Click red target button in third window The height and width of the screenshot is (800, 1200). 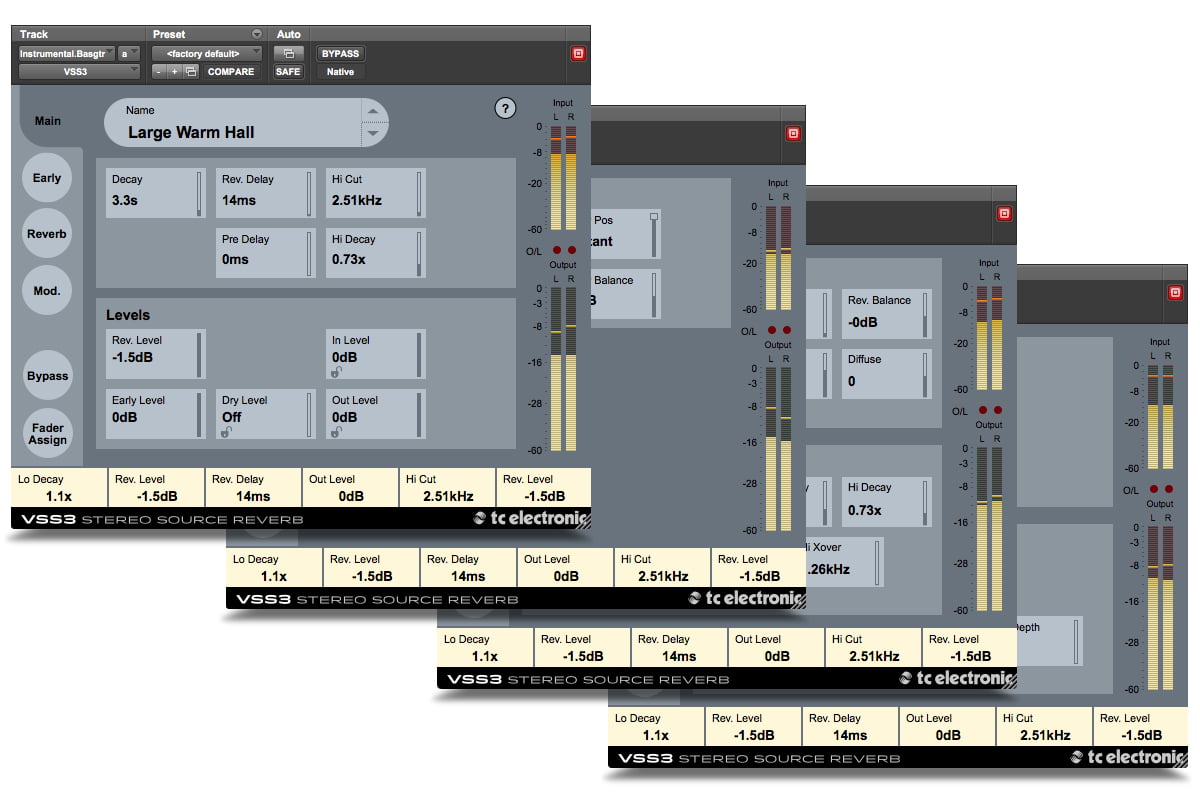pyautogui.click(x=1004, y=213)
